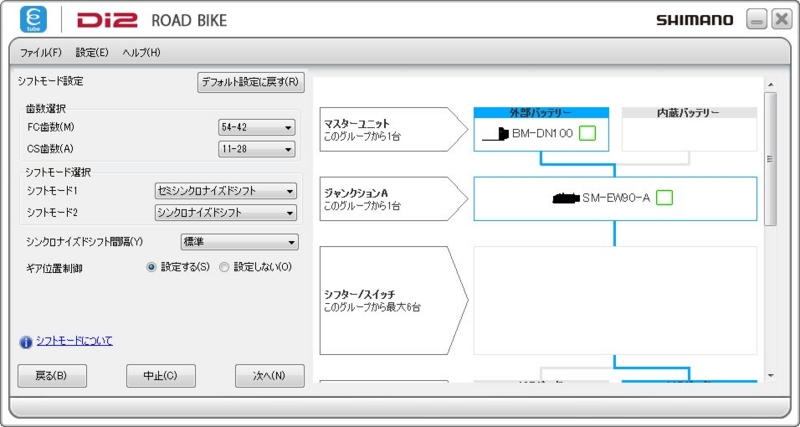Click the 中止(C) button
Viewport: 800px width, 427px height.
[161, 376]
